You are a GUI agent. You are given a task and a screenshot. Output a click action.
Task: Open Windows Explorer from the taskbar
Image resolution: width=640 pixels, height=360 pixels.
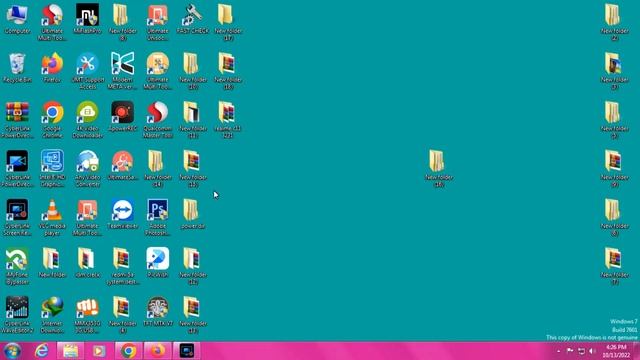70,351
